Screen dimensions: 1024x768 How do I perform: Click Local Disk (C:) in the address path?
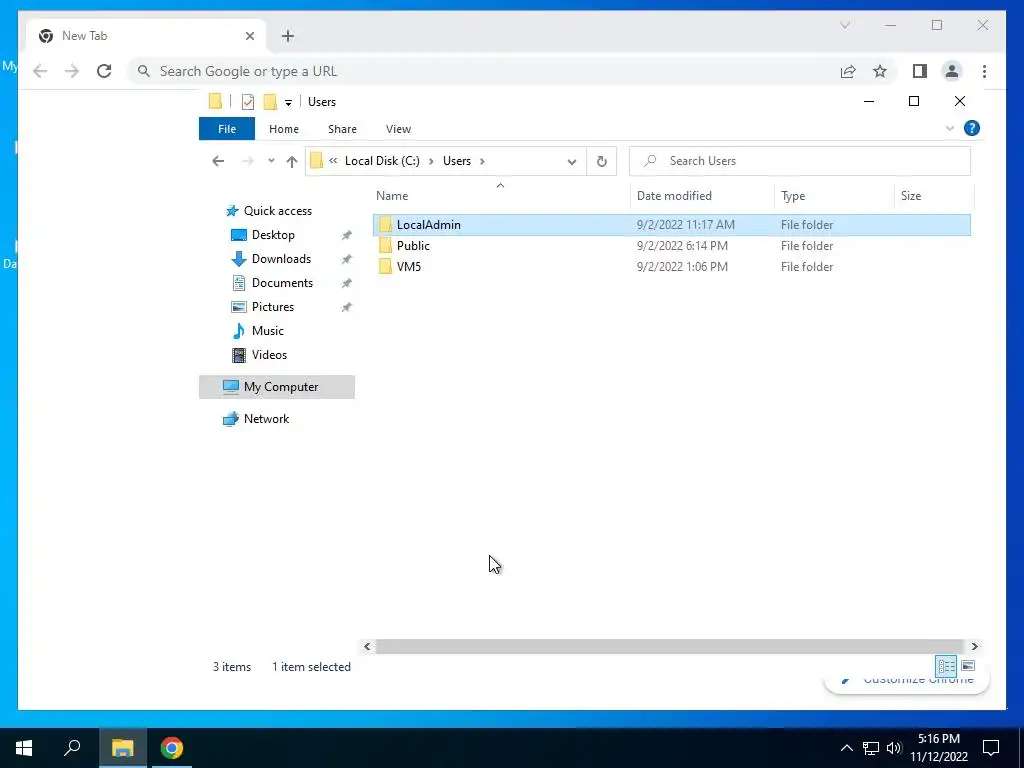(382, 161)
